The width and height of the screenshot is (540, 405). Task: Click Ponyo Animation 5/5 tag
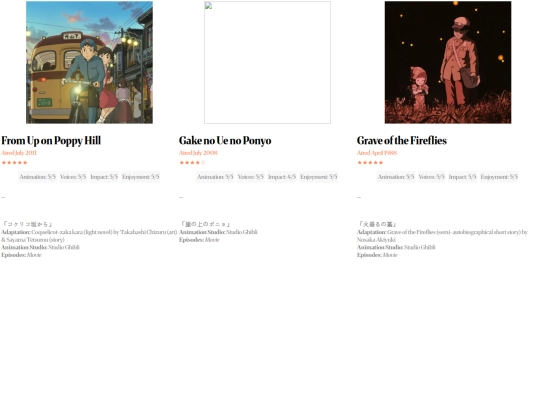[215, 177]
